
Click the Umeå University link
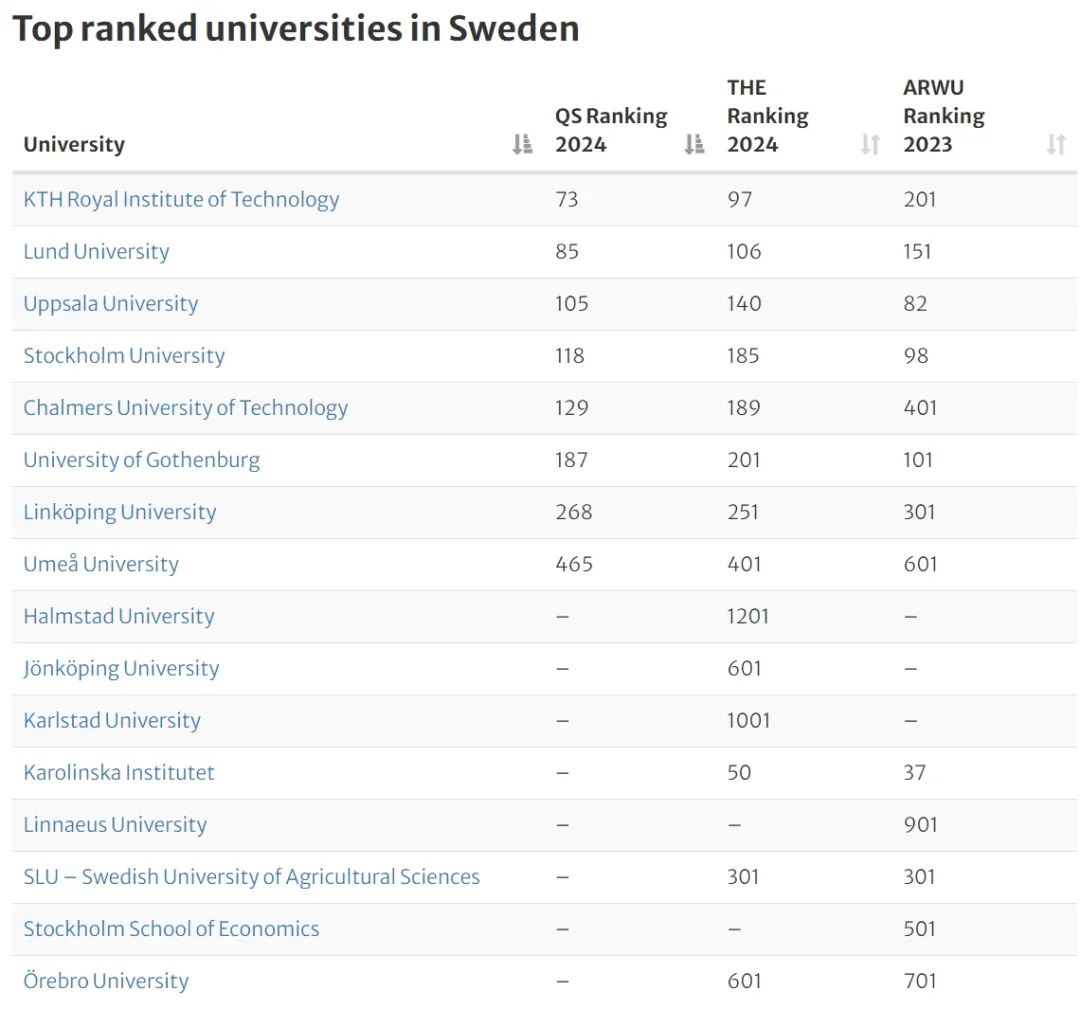click(x=101, y=564)
